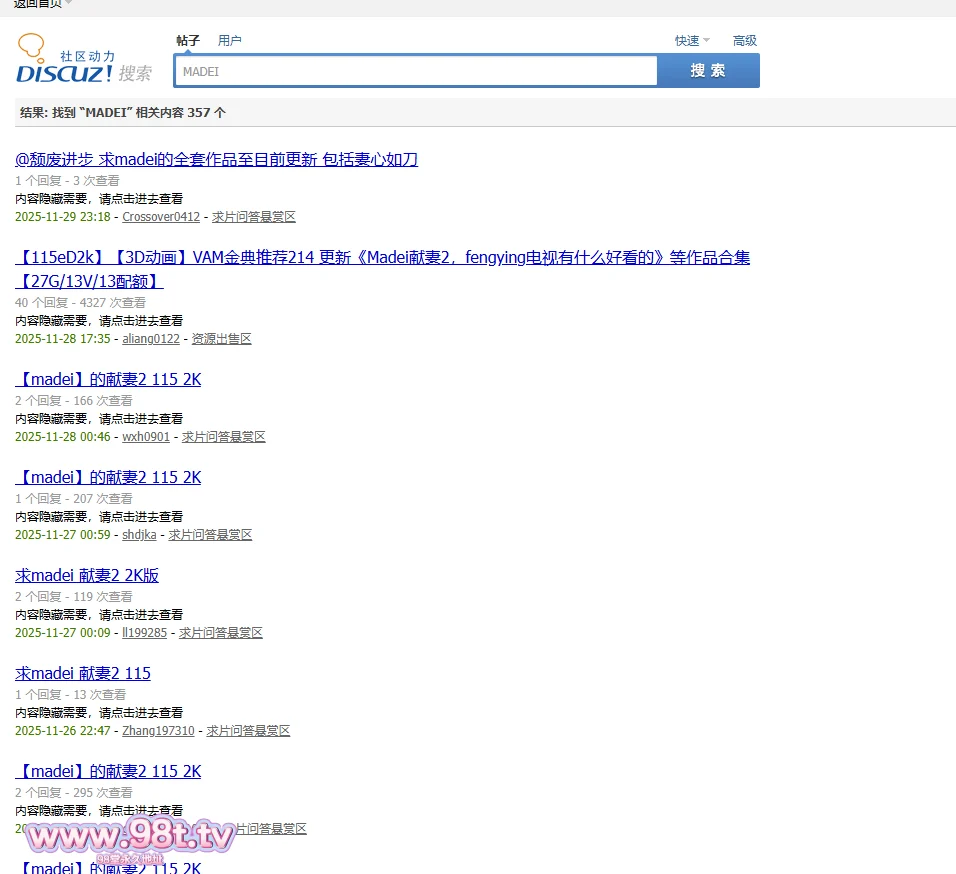The height and width of the screenshot is (874, 956).
Task: Open user profile Crossover0412
Action: (161, 217)
